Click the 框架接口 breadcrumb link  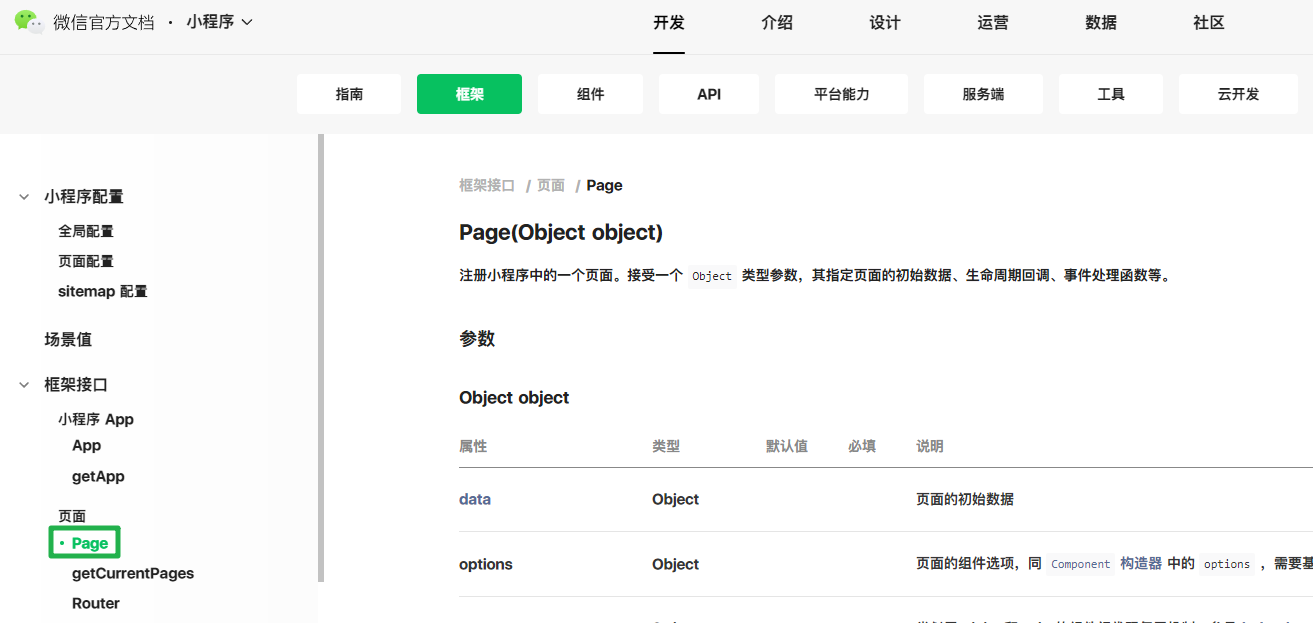click(x=487, y=185)
